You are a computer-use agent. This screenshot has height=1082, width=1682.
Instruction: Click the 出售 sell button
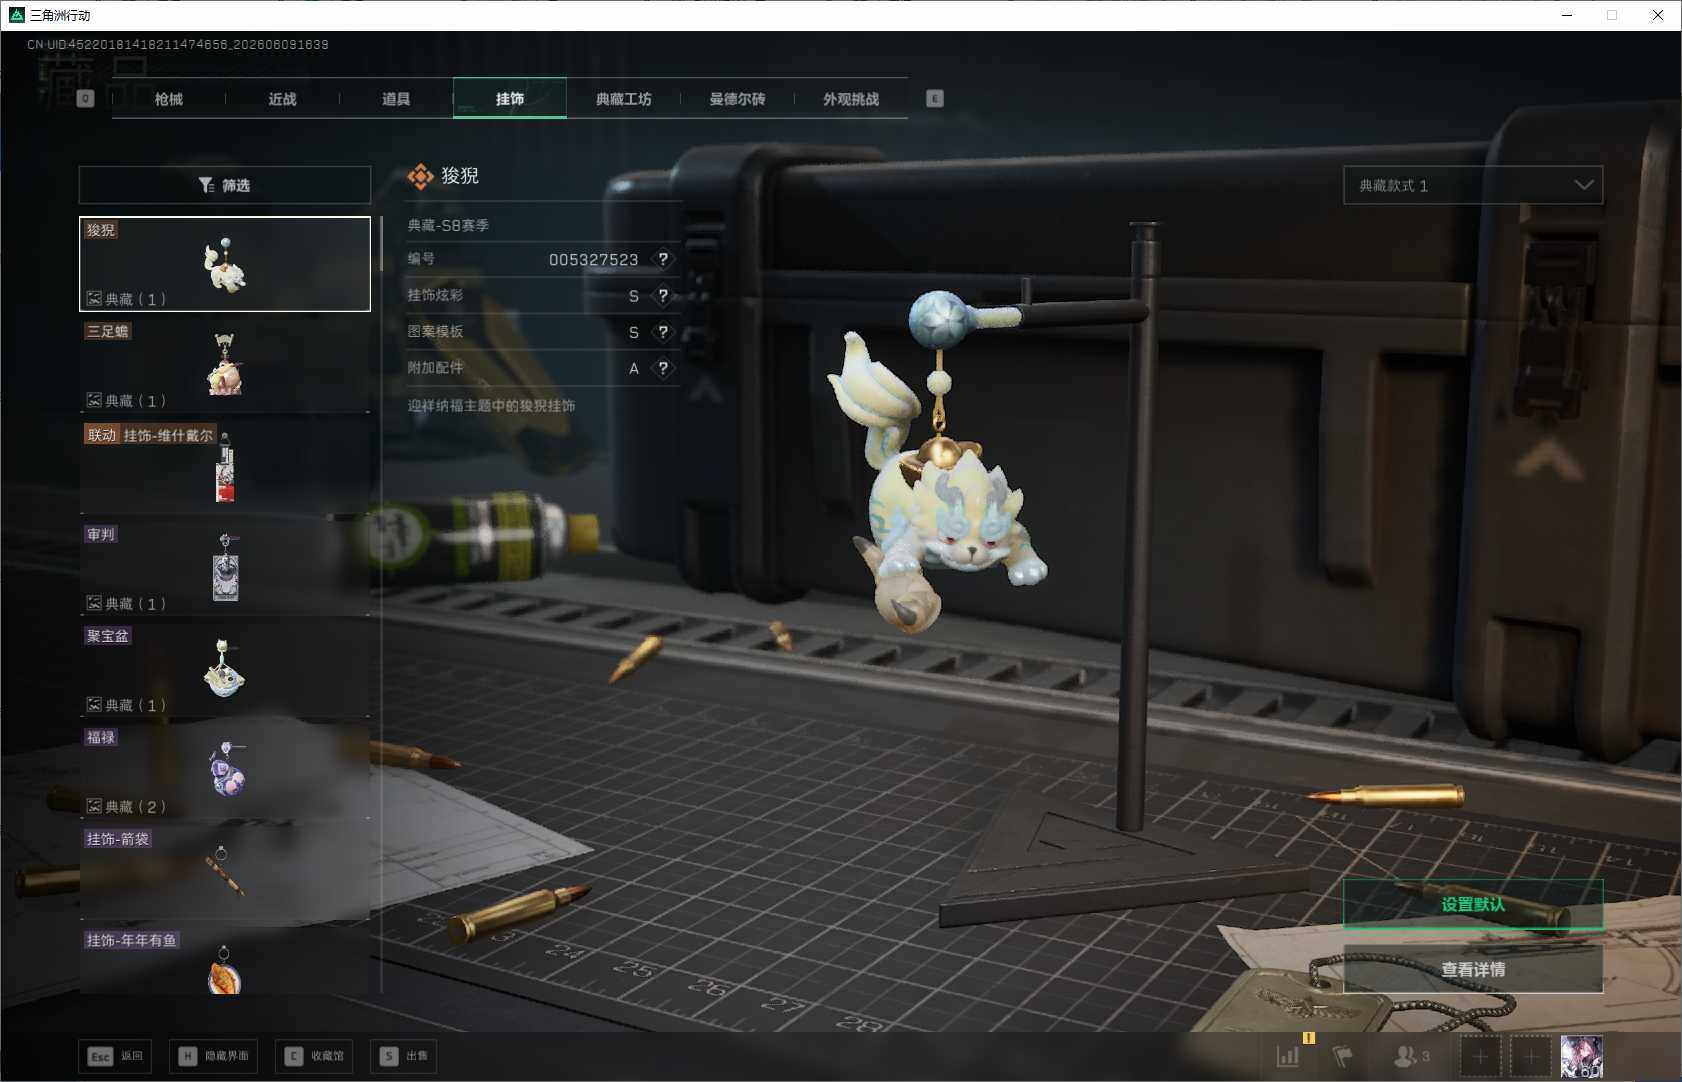point(403,1056)
